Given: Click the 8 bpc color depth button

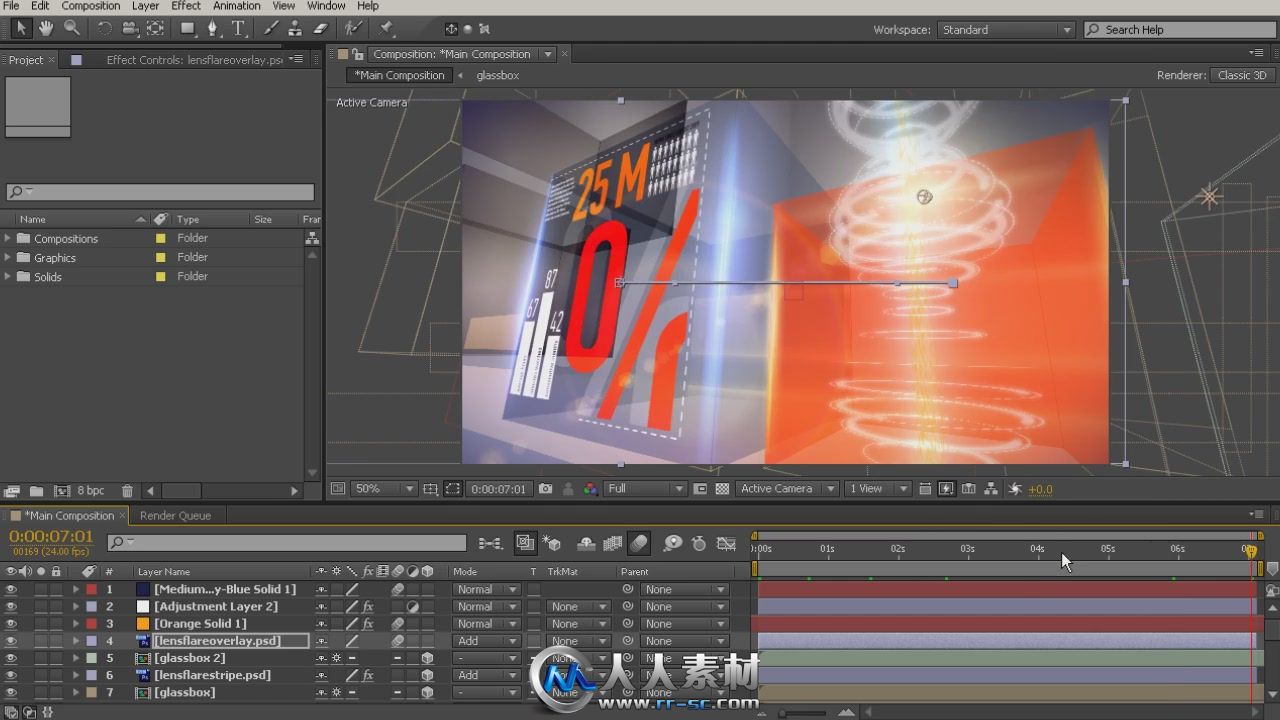Looking at the screenshot, I should pyautogui.click(x=90, y=491).
